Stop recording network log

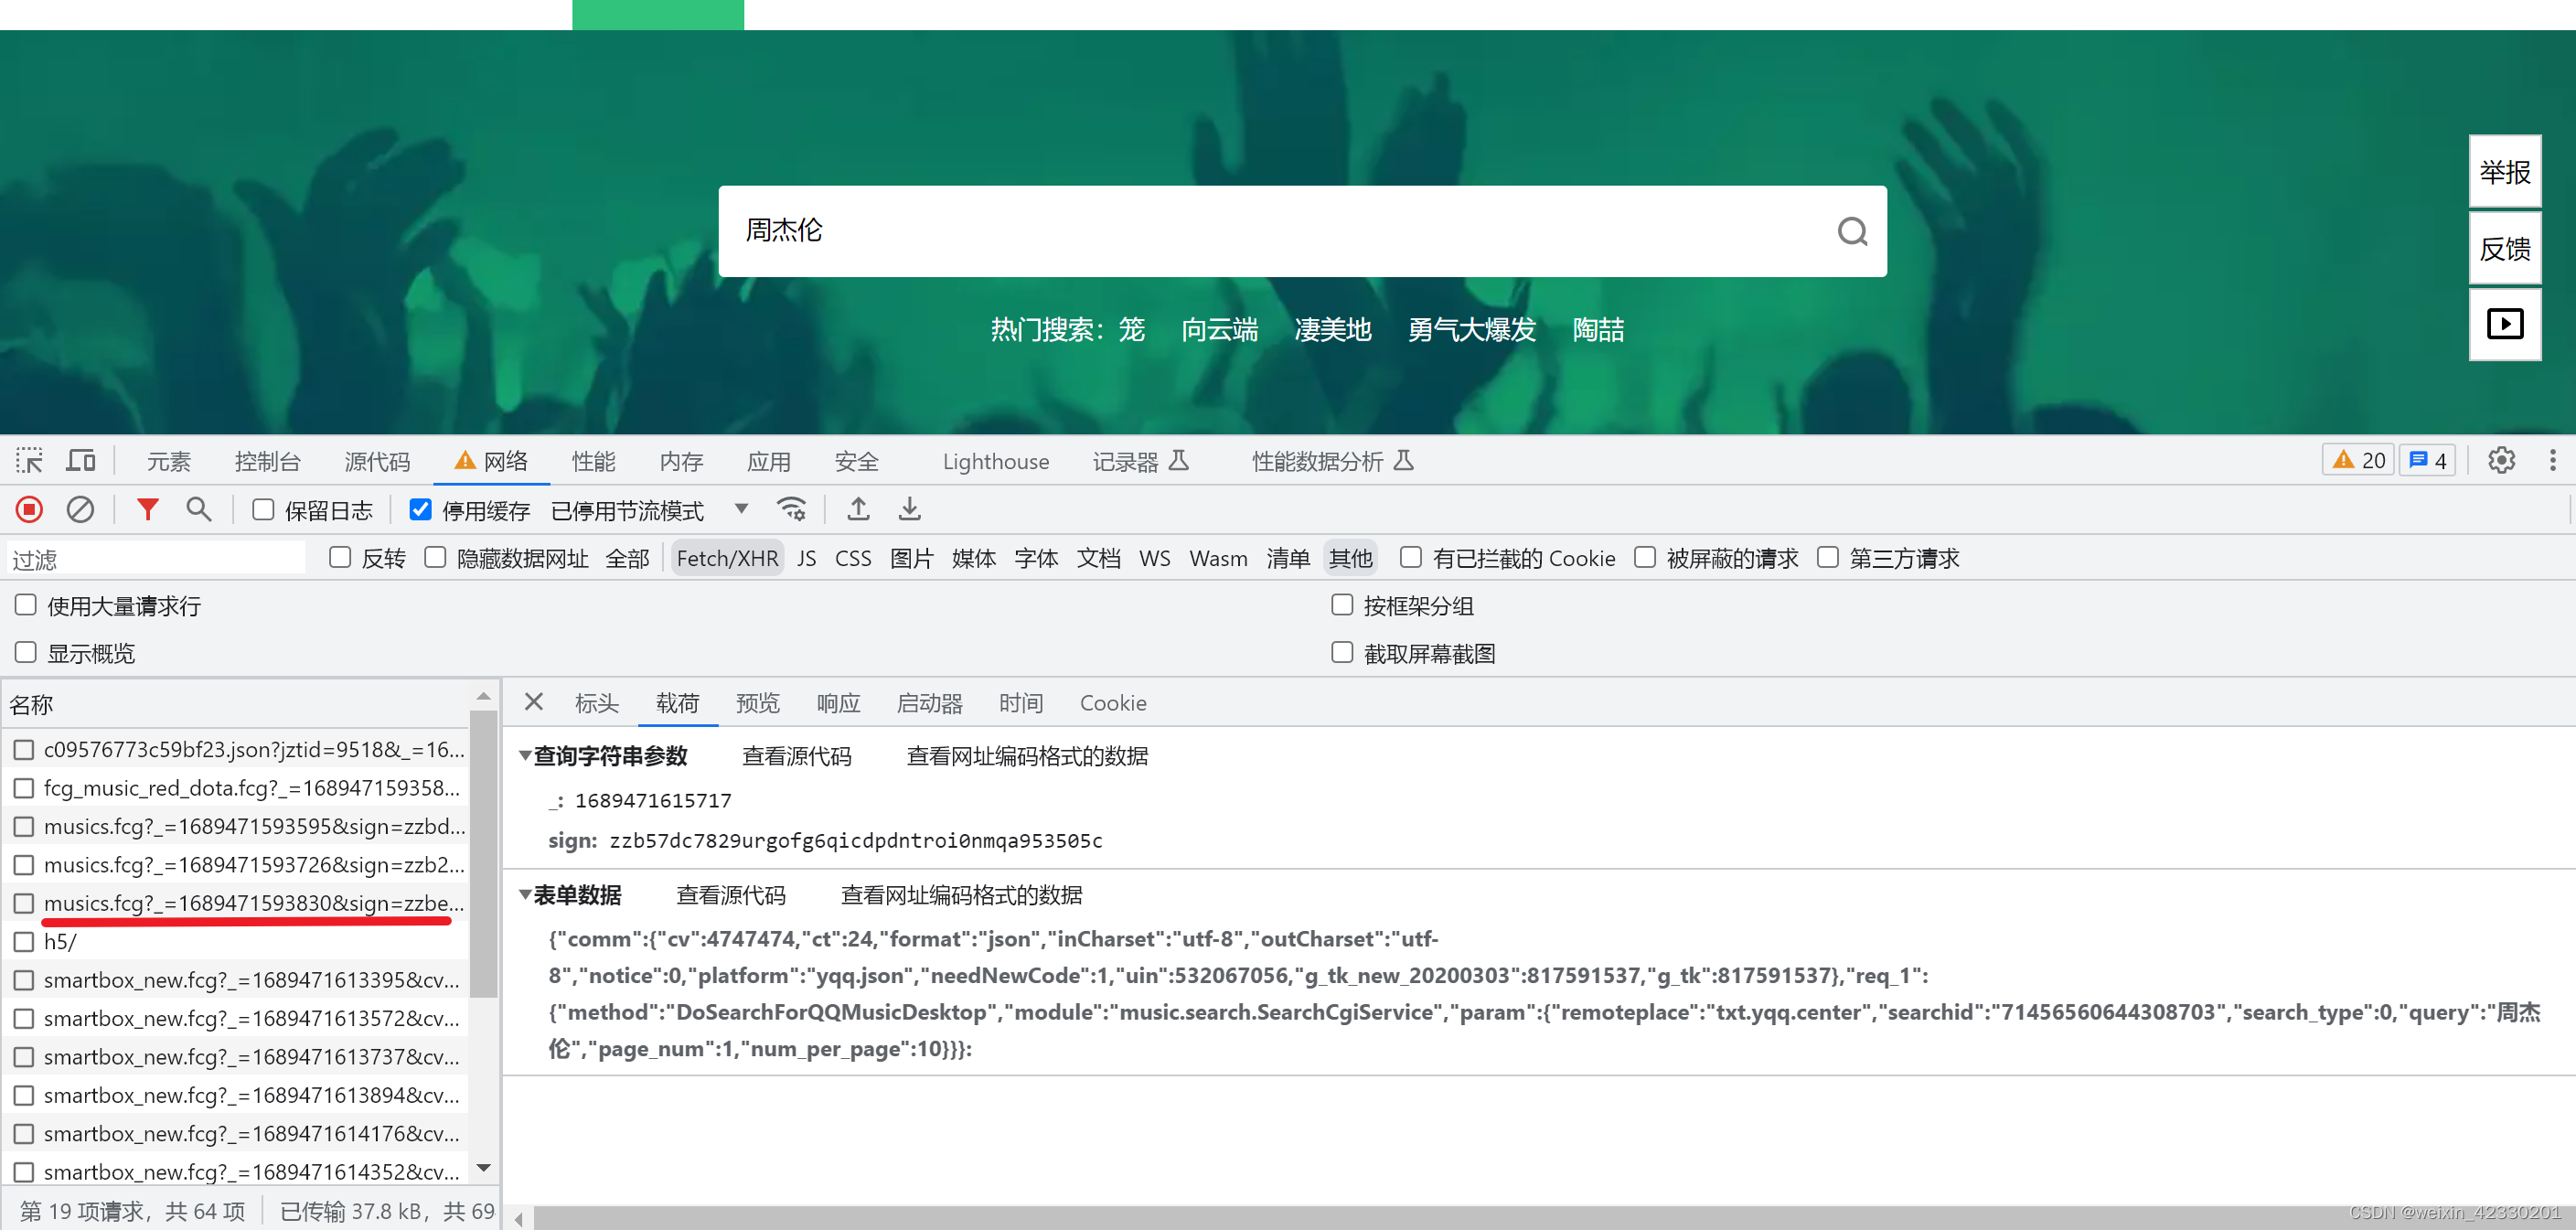[x=29, y=510]
